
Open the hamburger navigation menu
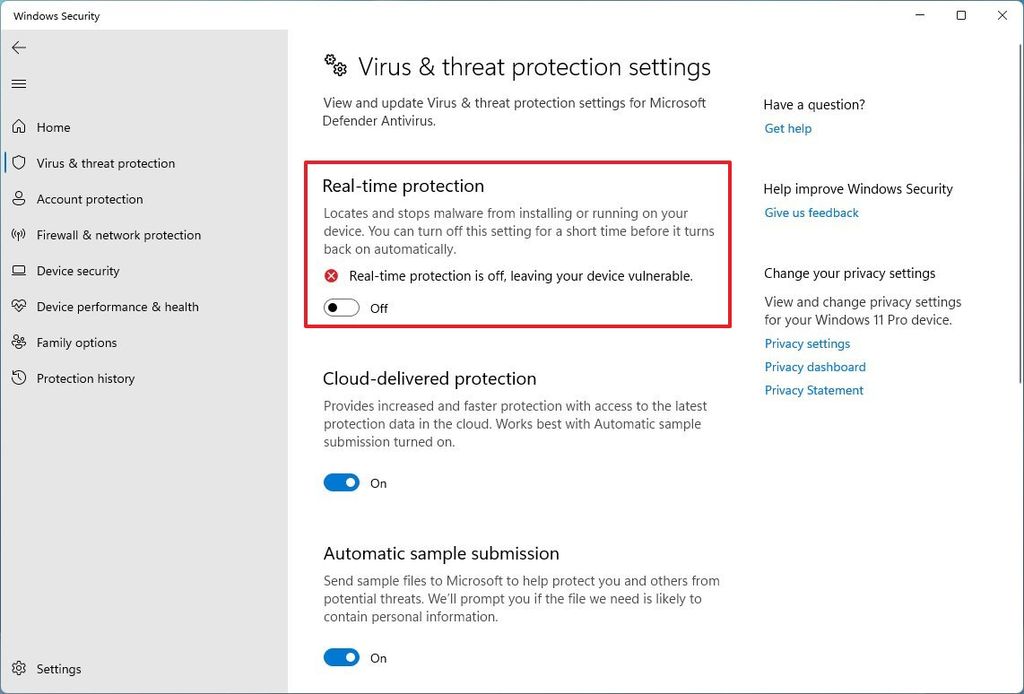pyautogui.click(x=18, y=83)
